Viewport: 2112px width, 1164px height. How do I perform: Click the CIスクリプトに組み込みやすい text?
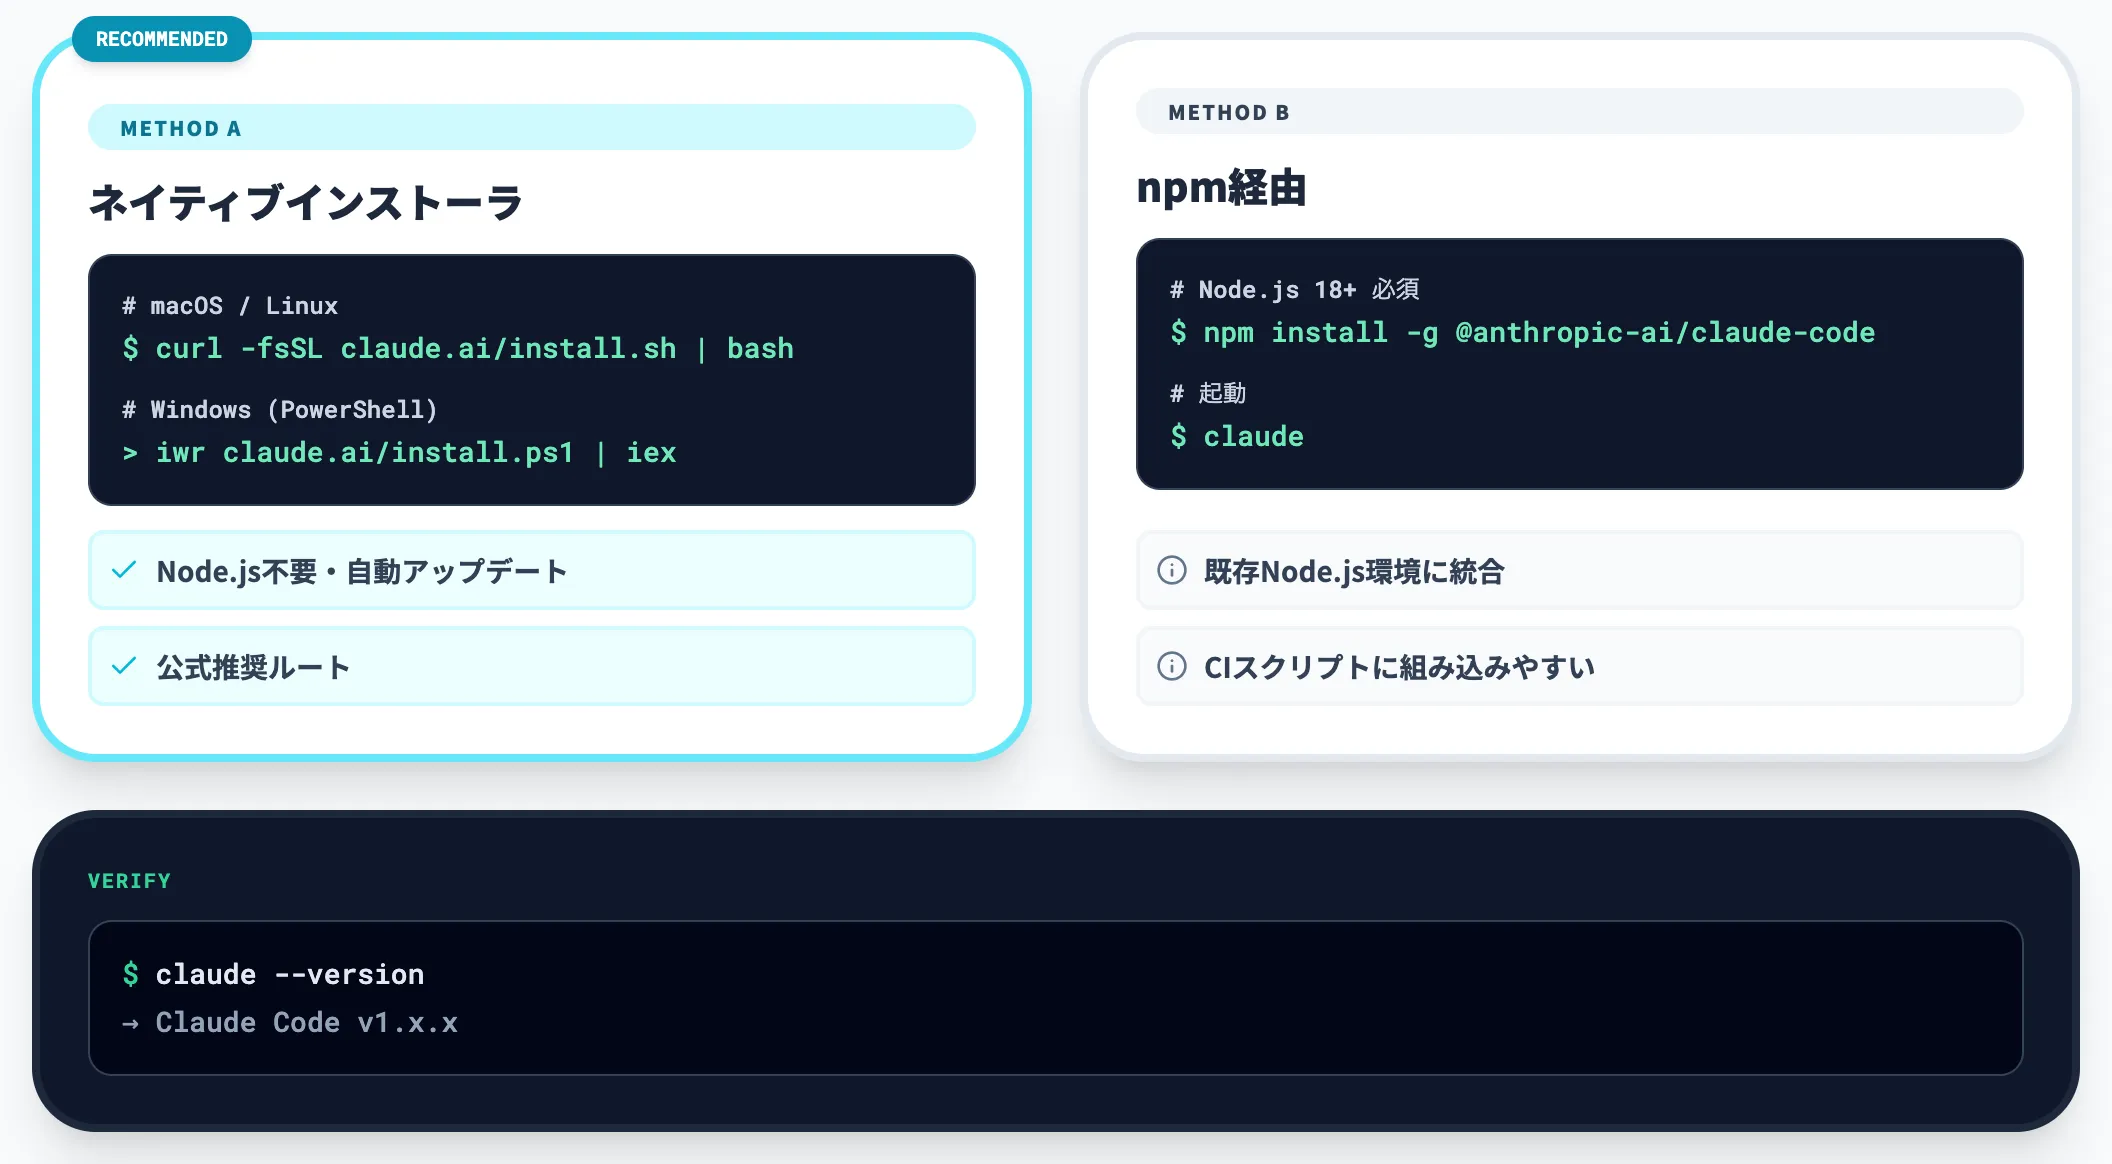[1399, 668]
